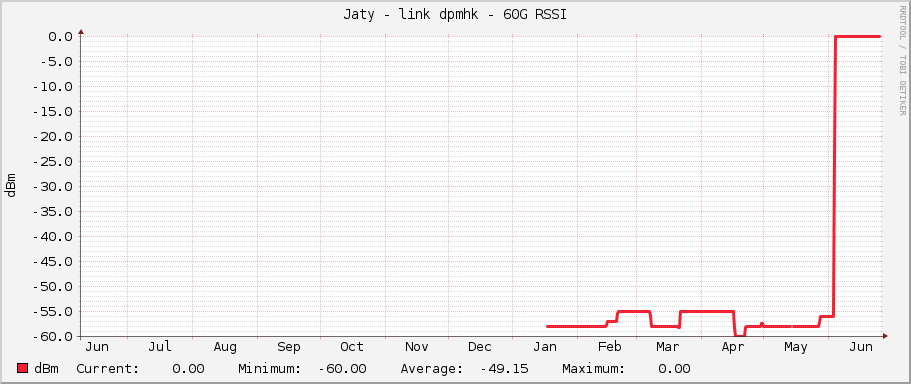Viewport: 911px width, 384px height.
Task: Click the Maximum value '0.00'
Action: [675, 369]
